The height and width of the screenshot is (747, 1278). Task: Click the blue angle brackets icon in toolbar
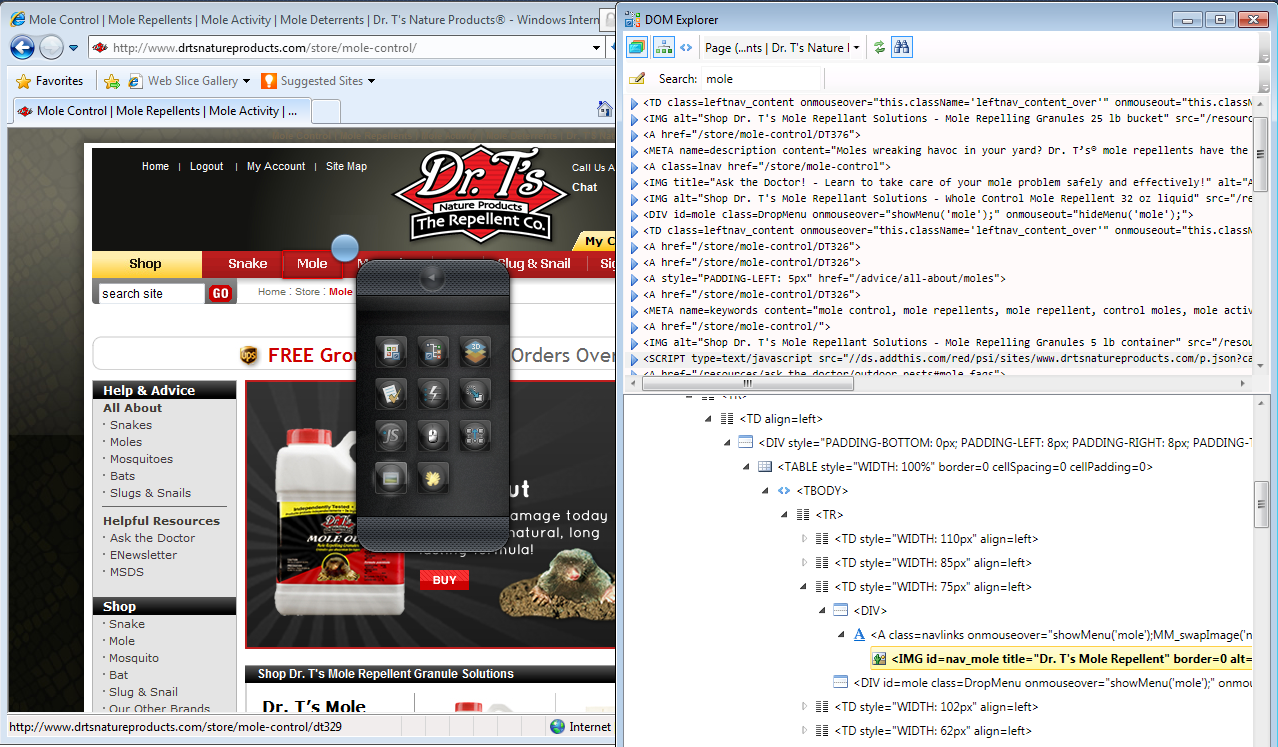click(x=686, y=47)
